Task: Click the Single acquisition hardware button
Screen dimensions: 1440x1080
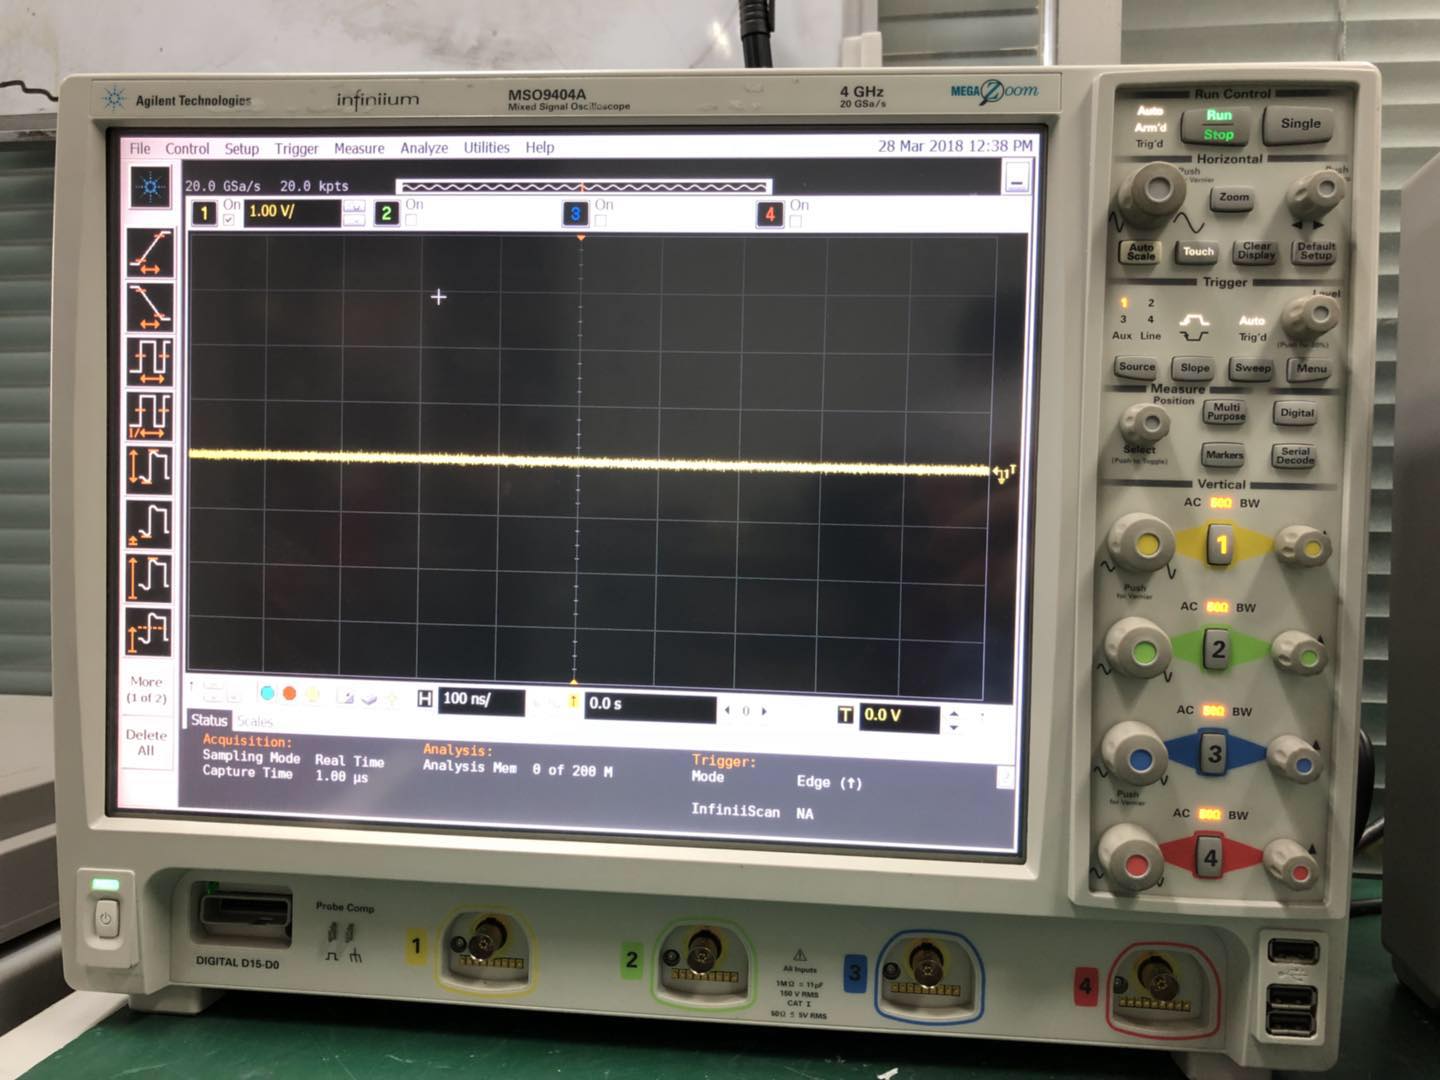Action: (1300, 124)
